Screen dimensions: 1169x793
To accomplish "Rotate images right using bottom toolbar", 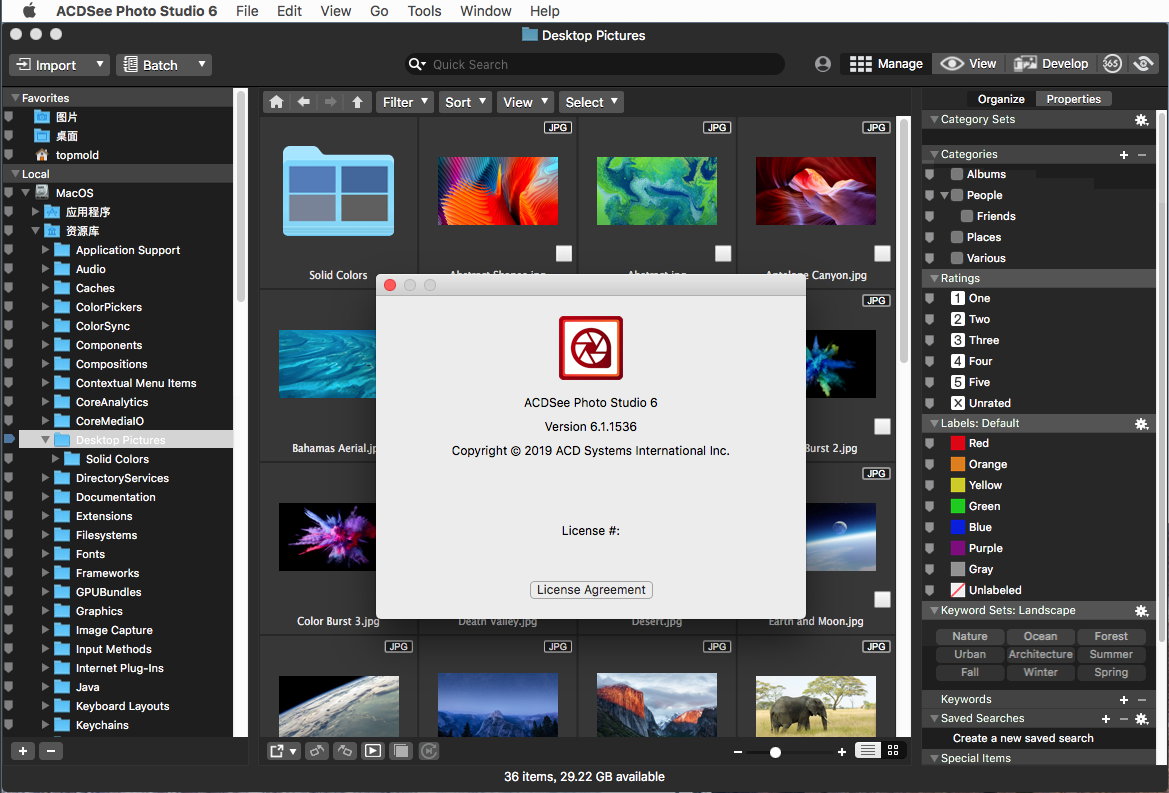I will click(344, 751).
